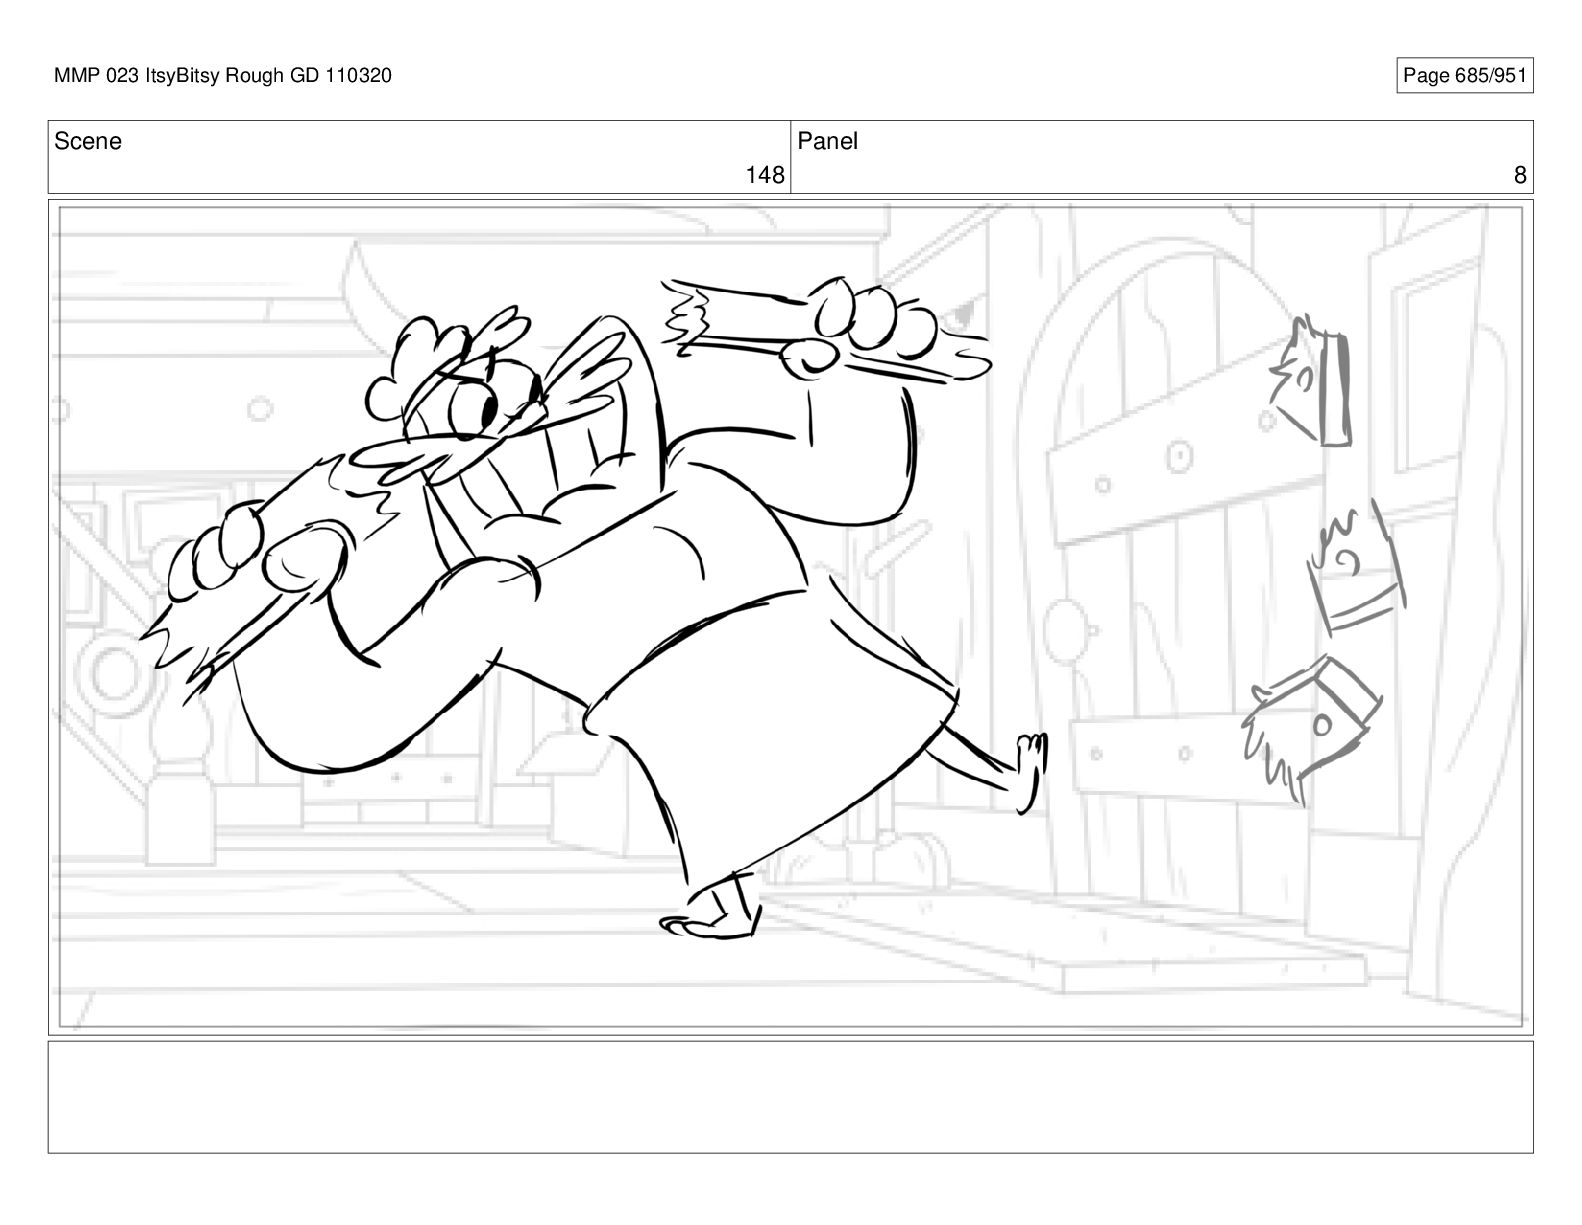Click the empty notes box below the panel
This screenshot has width=1582, height=1225.
coord(790,1097)
